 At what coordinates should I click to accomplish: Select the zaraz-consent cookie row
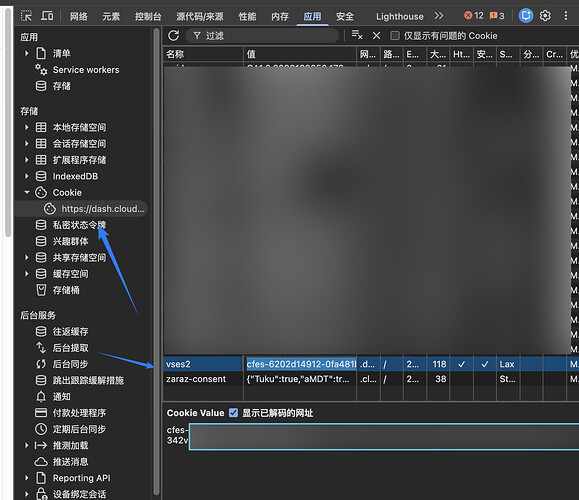point(371,379)
